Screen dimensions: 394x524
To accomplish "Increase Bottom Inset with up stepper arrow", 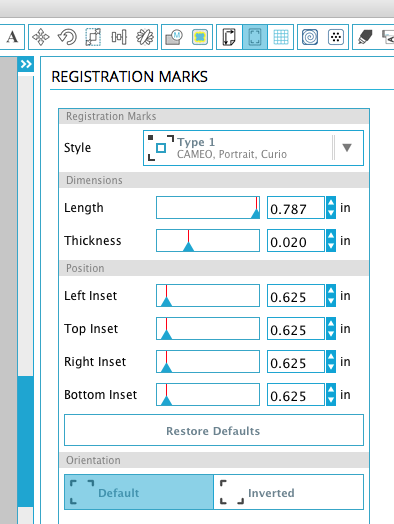I will click(x=331, y=389).
